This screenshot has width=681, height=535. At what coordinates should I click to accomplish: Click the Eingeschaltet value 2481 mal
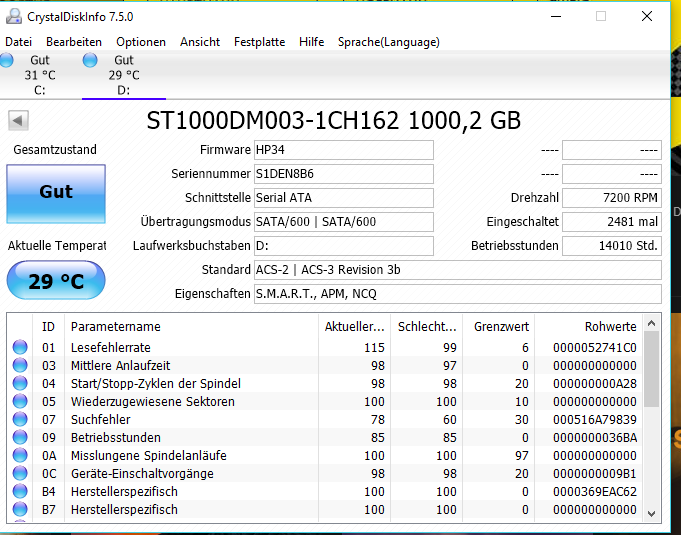[612, 221]
